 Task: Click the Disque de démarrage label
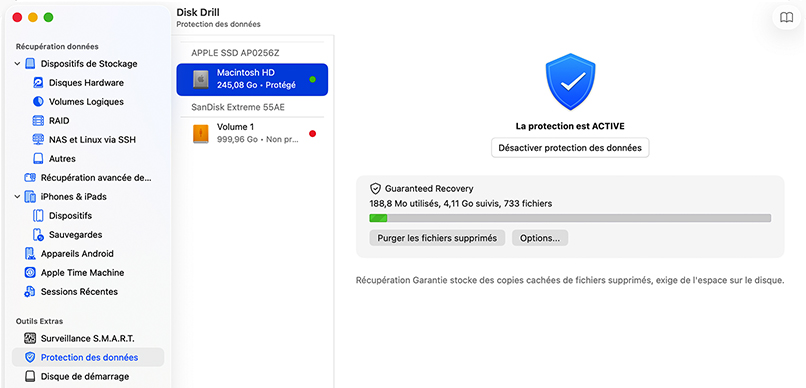pyautogui.click(x=85, y=376)
